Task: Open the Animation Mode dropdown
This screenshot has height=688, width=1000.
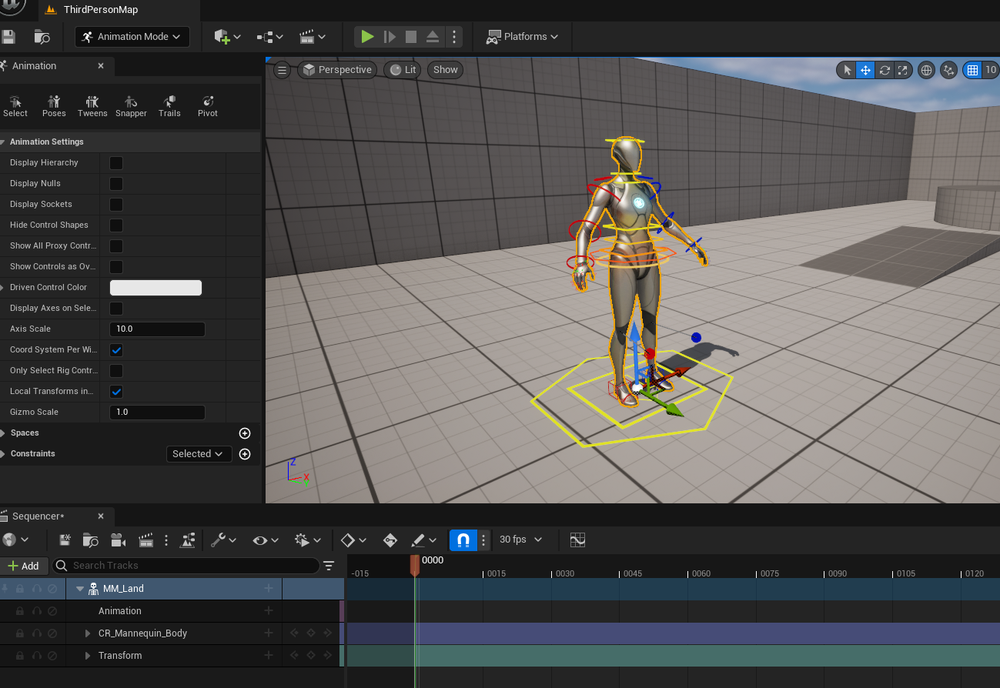Action: (x=132, y=36)
